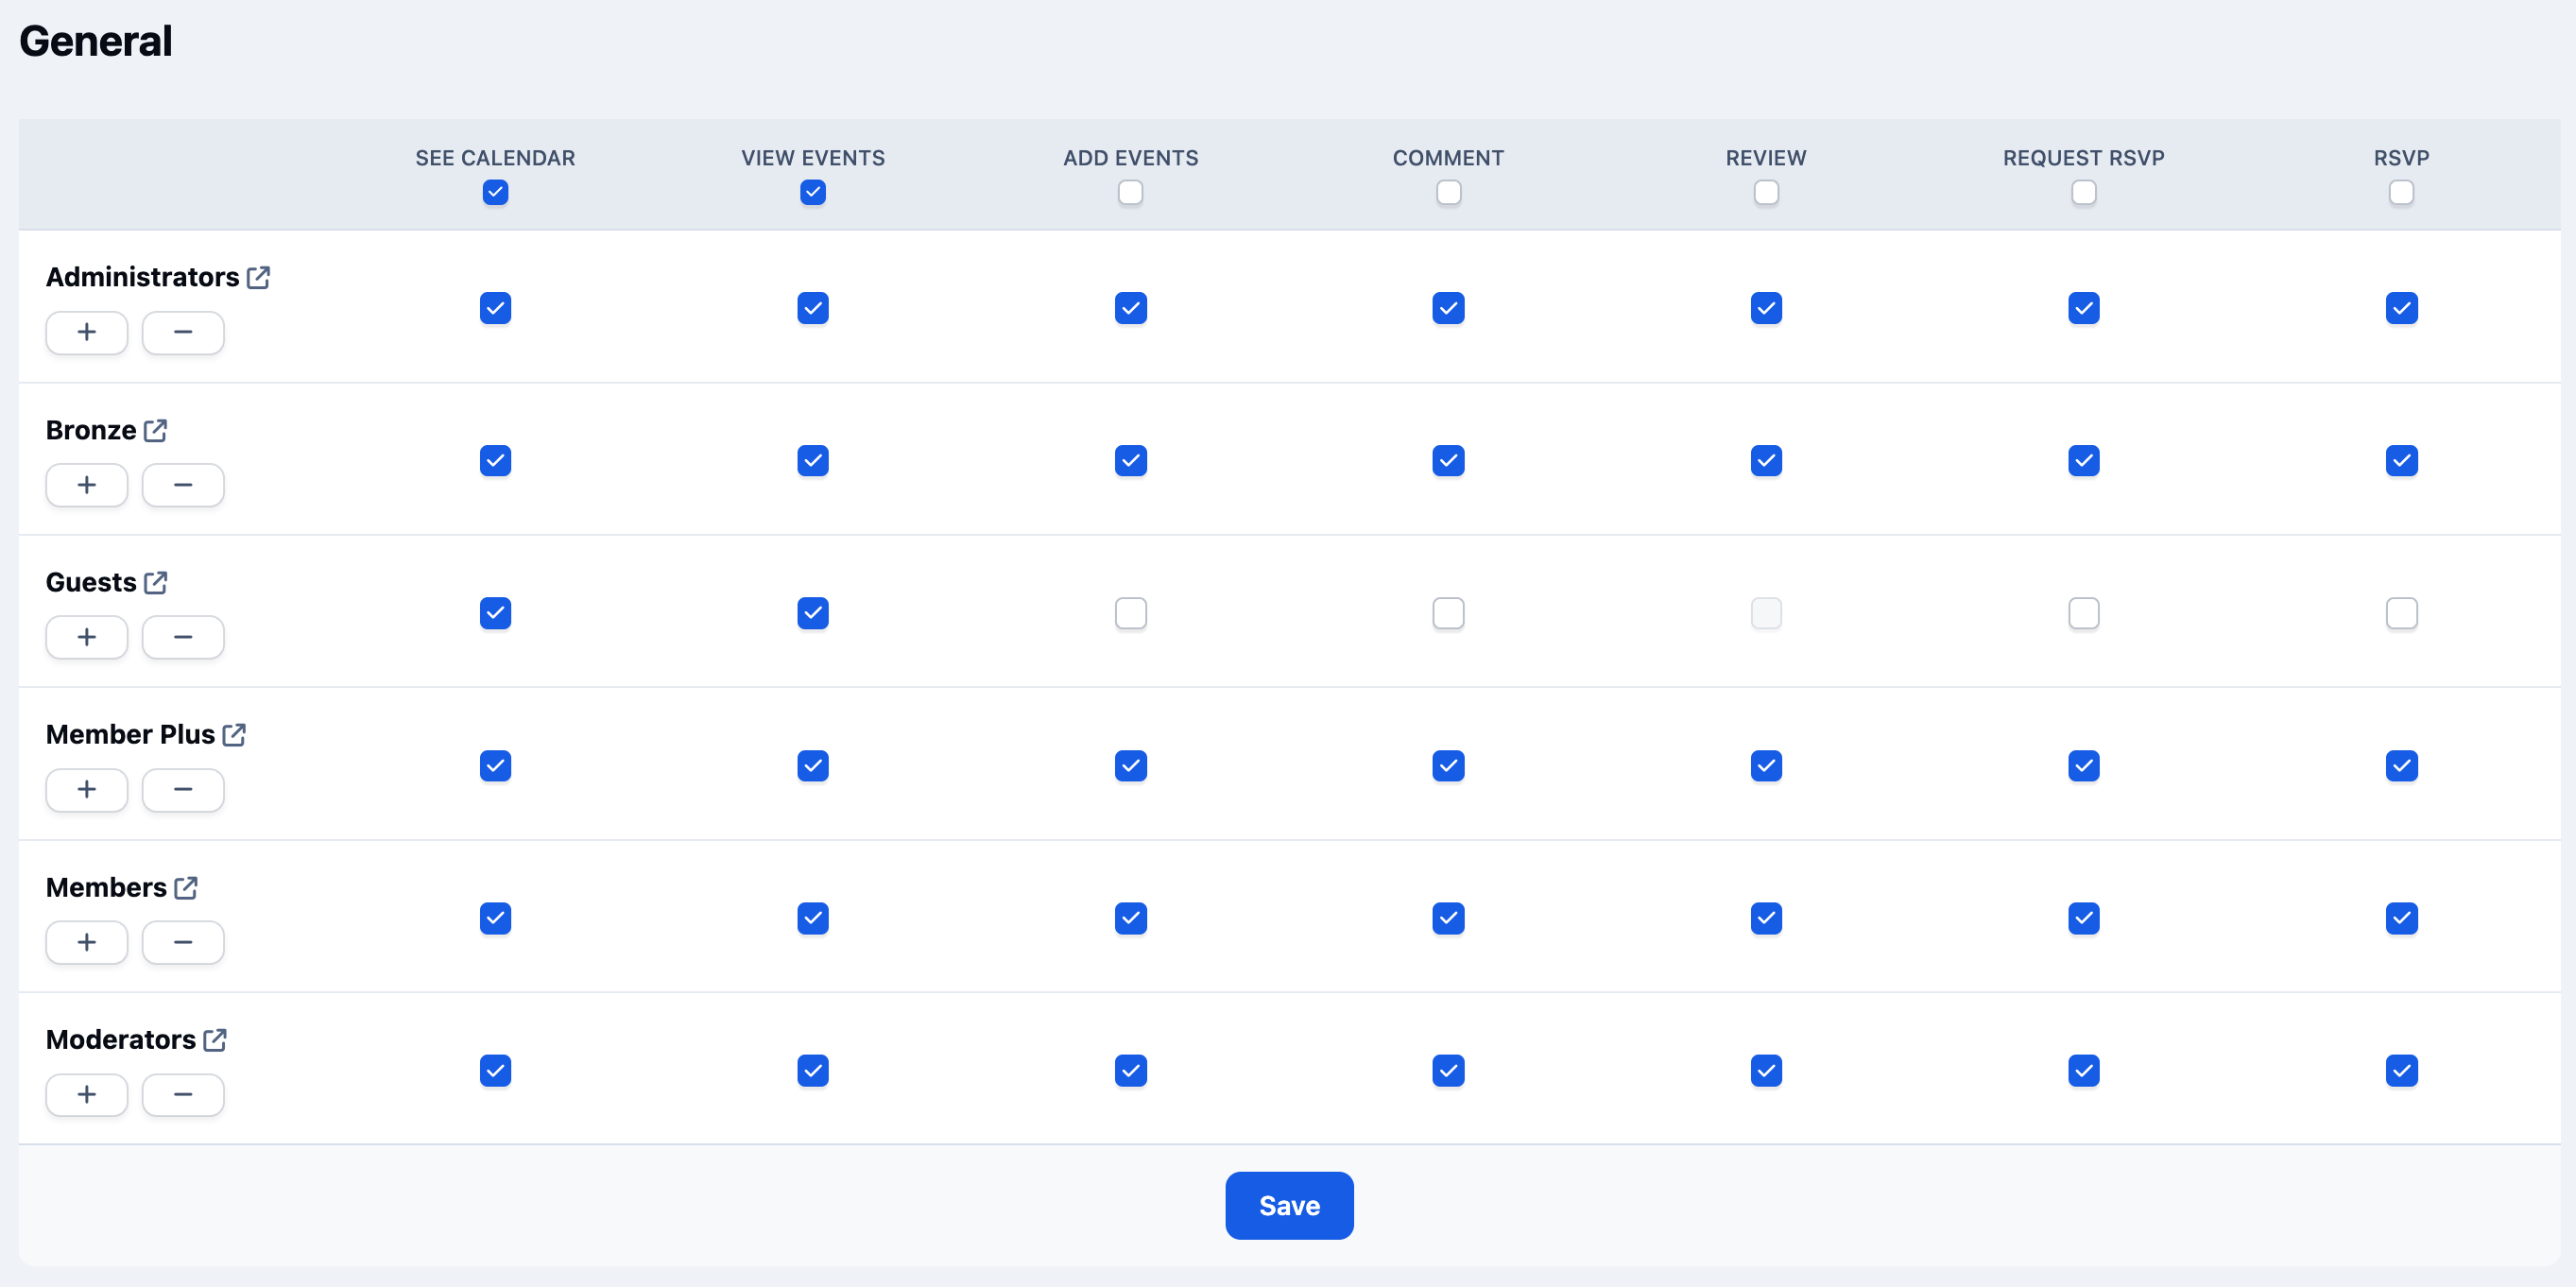Toggle the SEE CALENDAR column header checkbox
Image resolution: width=2576 pixels, height=1287 pixels.
tap(495, 192)
